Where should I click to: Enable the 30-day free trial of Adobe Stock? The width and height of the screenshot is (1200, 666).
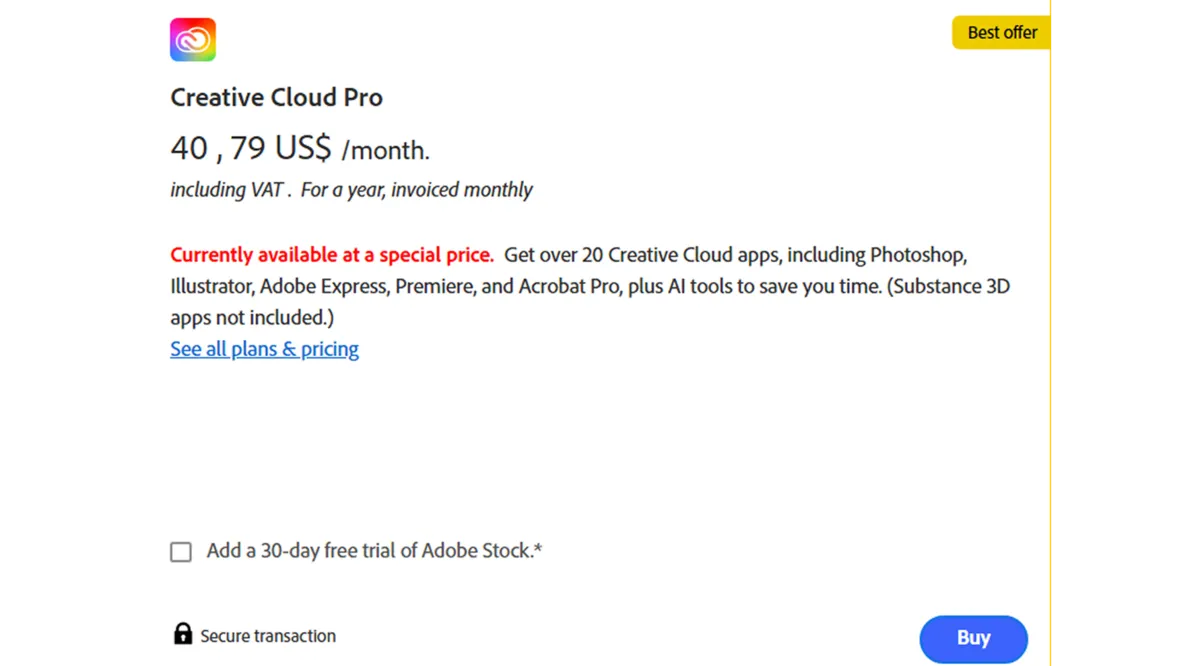pos(181,551)
